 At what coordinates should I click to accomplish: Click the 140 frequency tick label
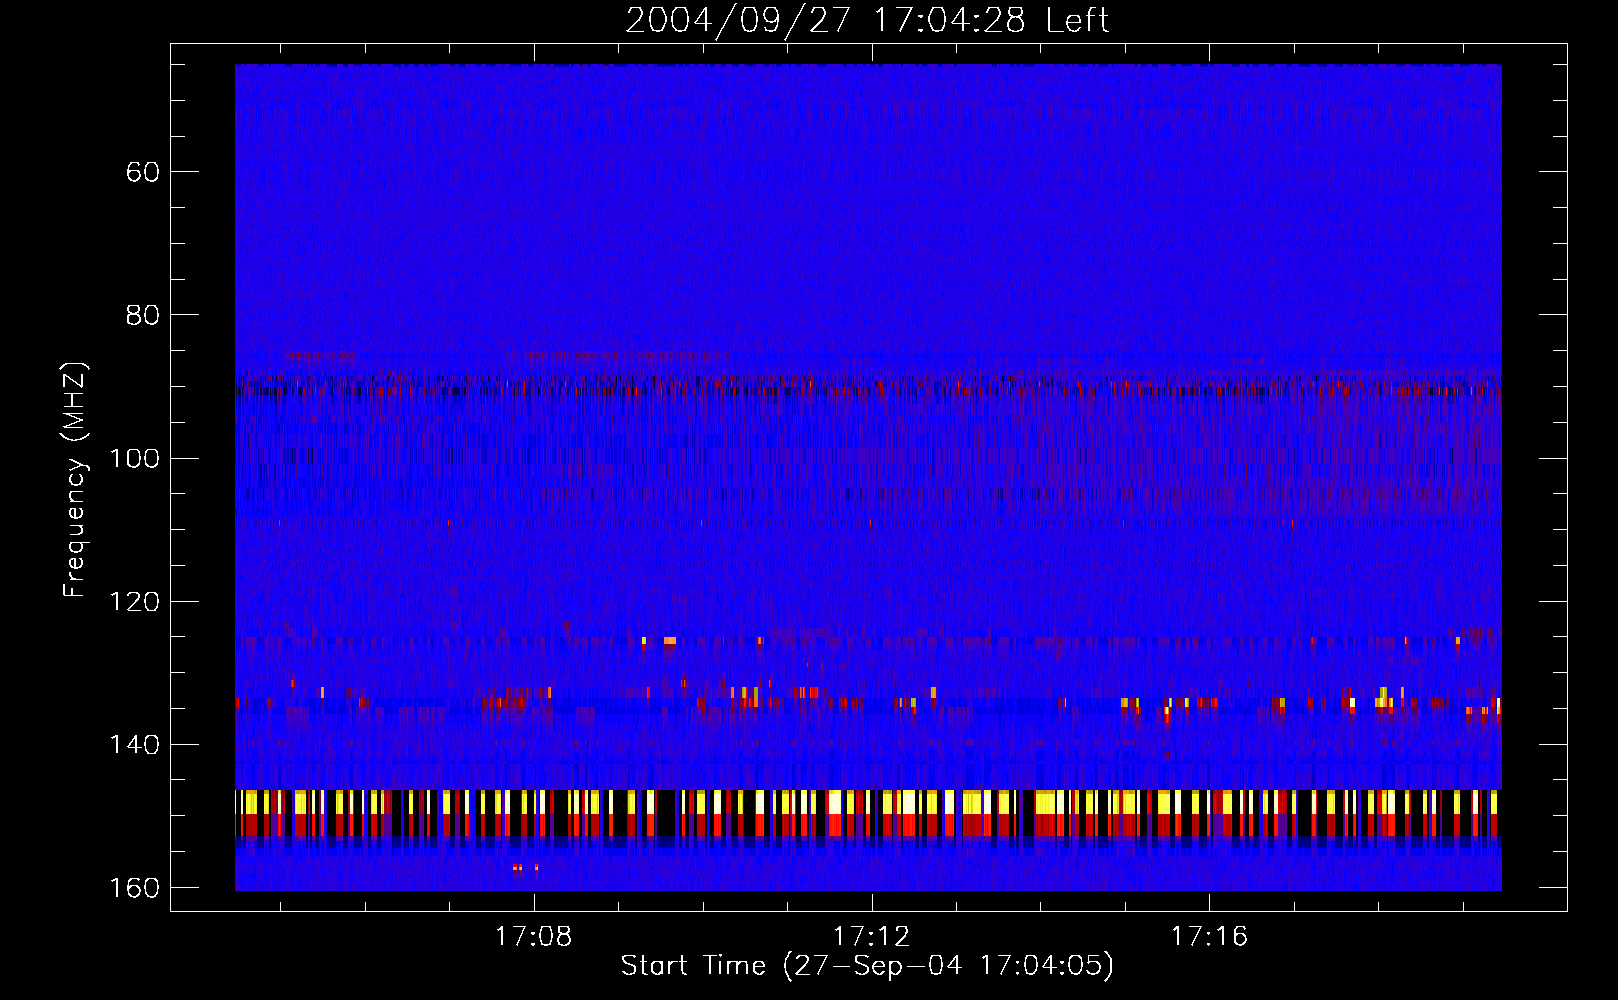click(134, 745)
